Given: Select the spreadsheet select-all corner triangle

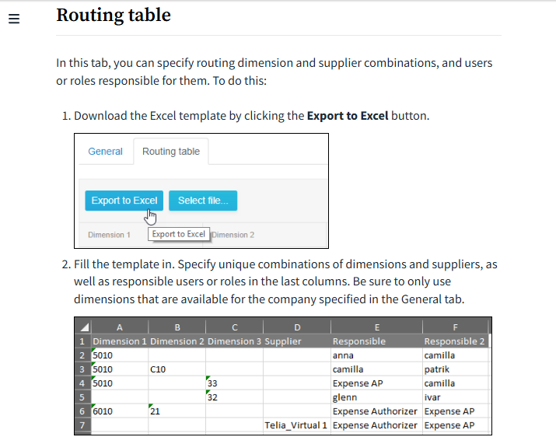Looking at the screenshot, I should [x=84, y=327].
